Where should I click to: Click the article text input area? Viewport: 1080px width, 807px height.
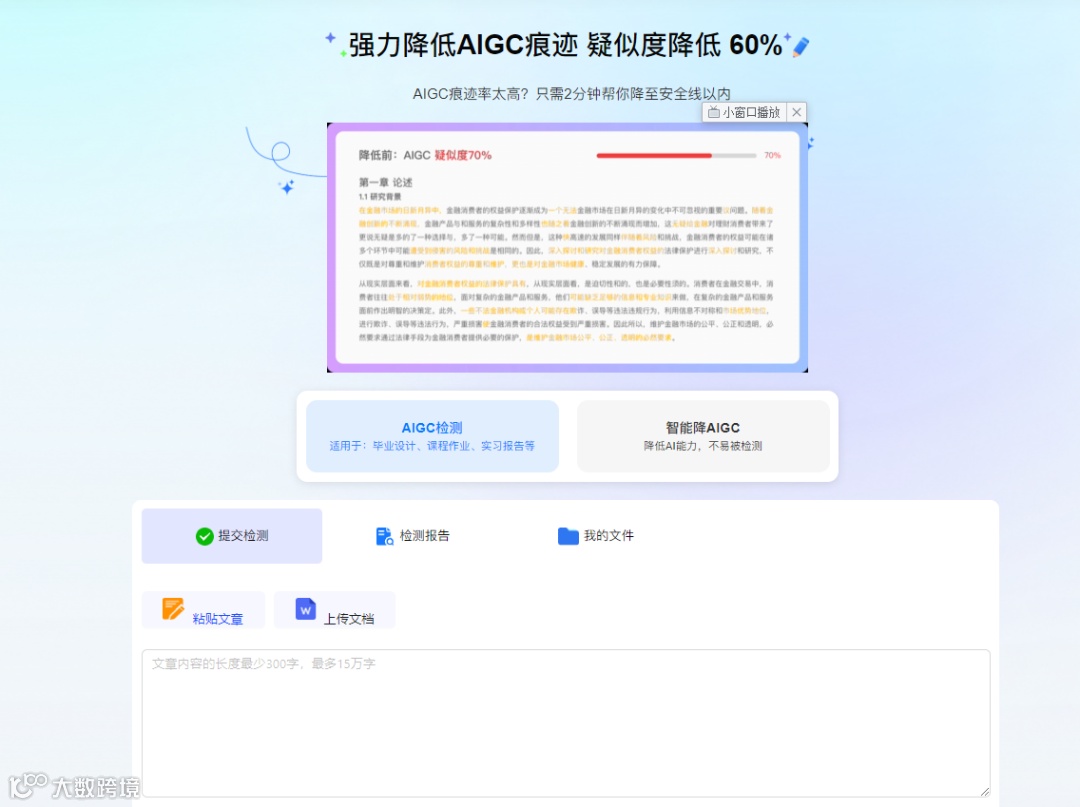coord(566,720)
